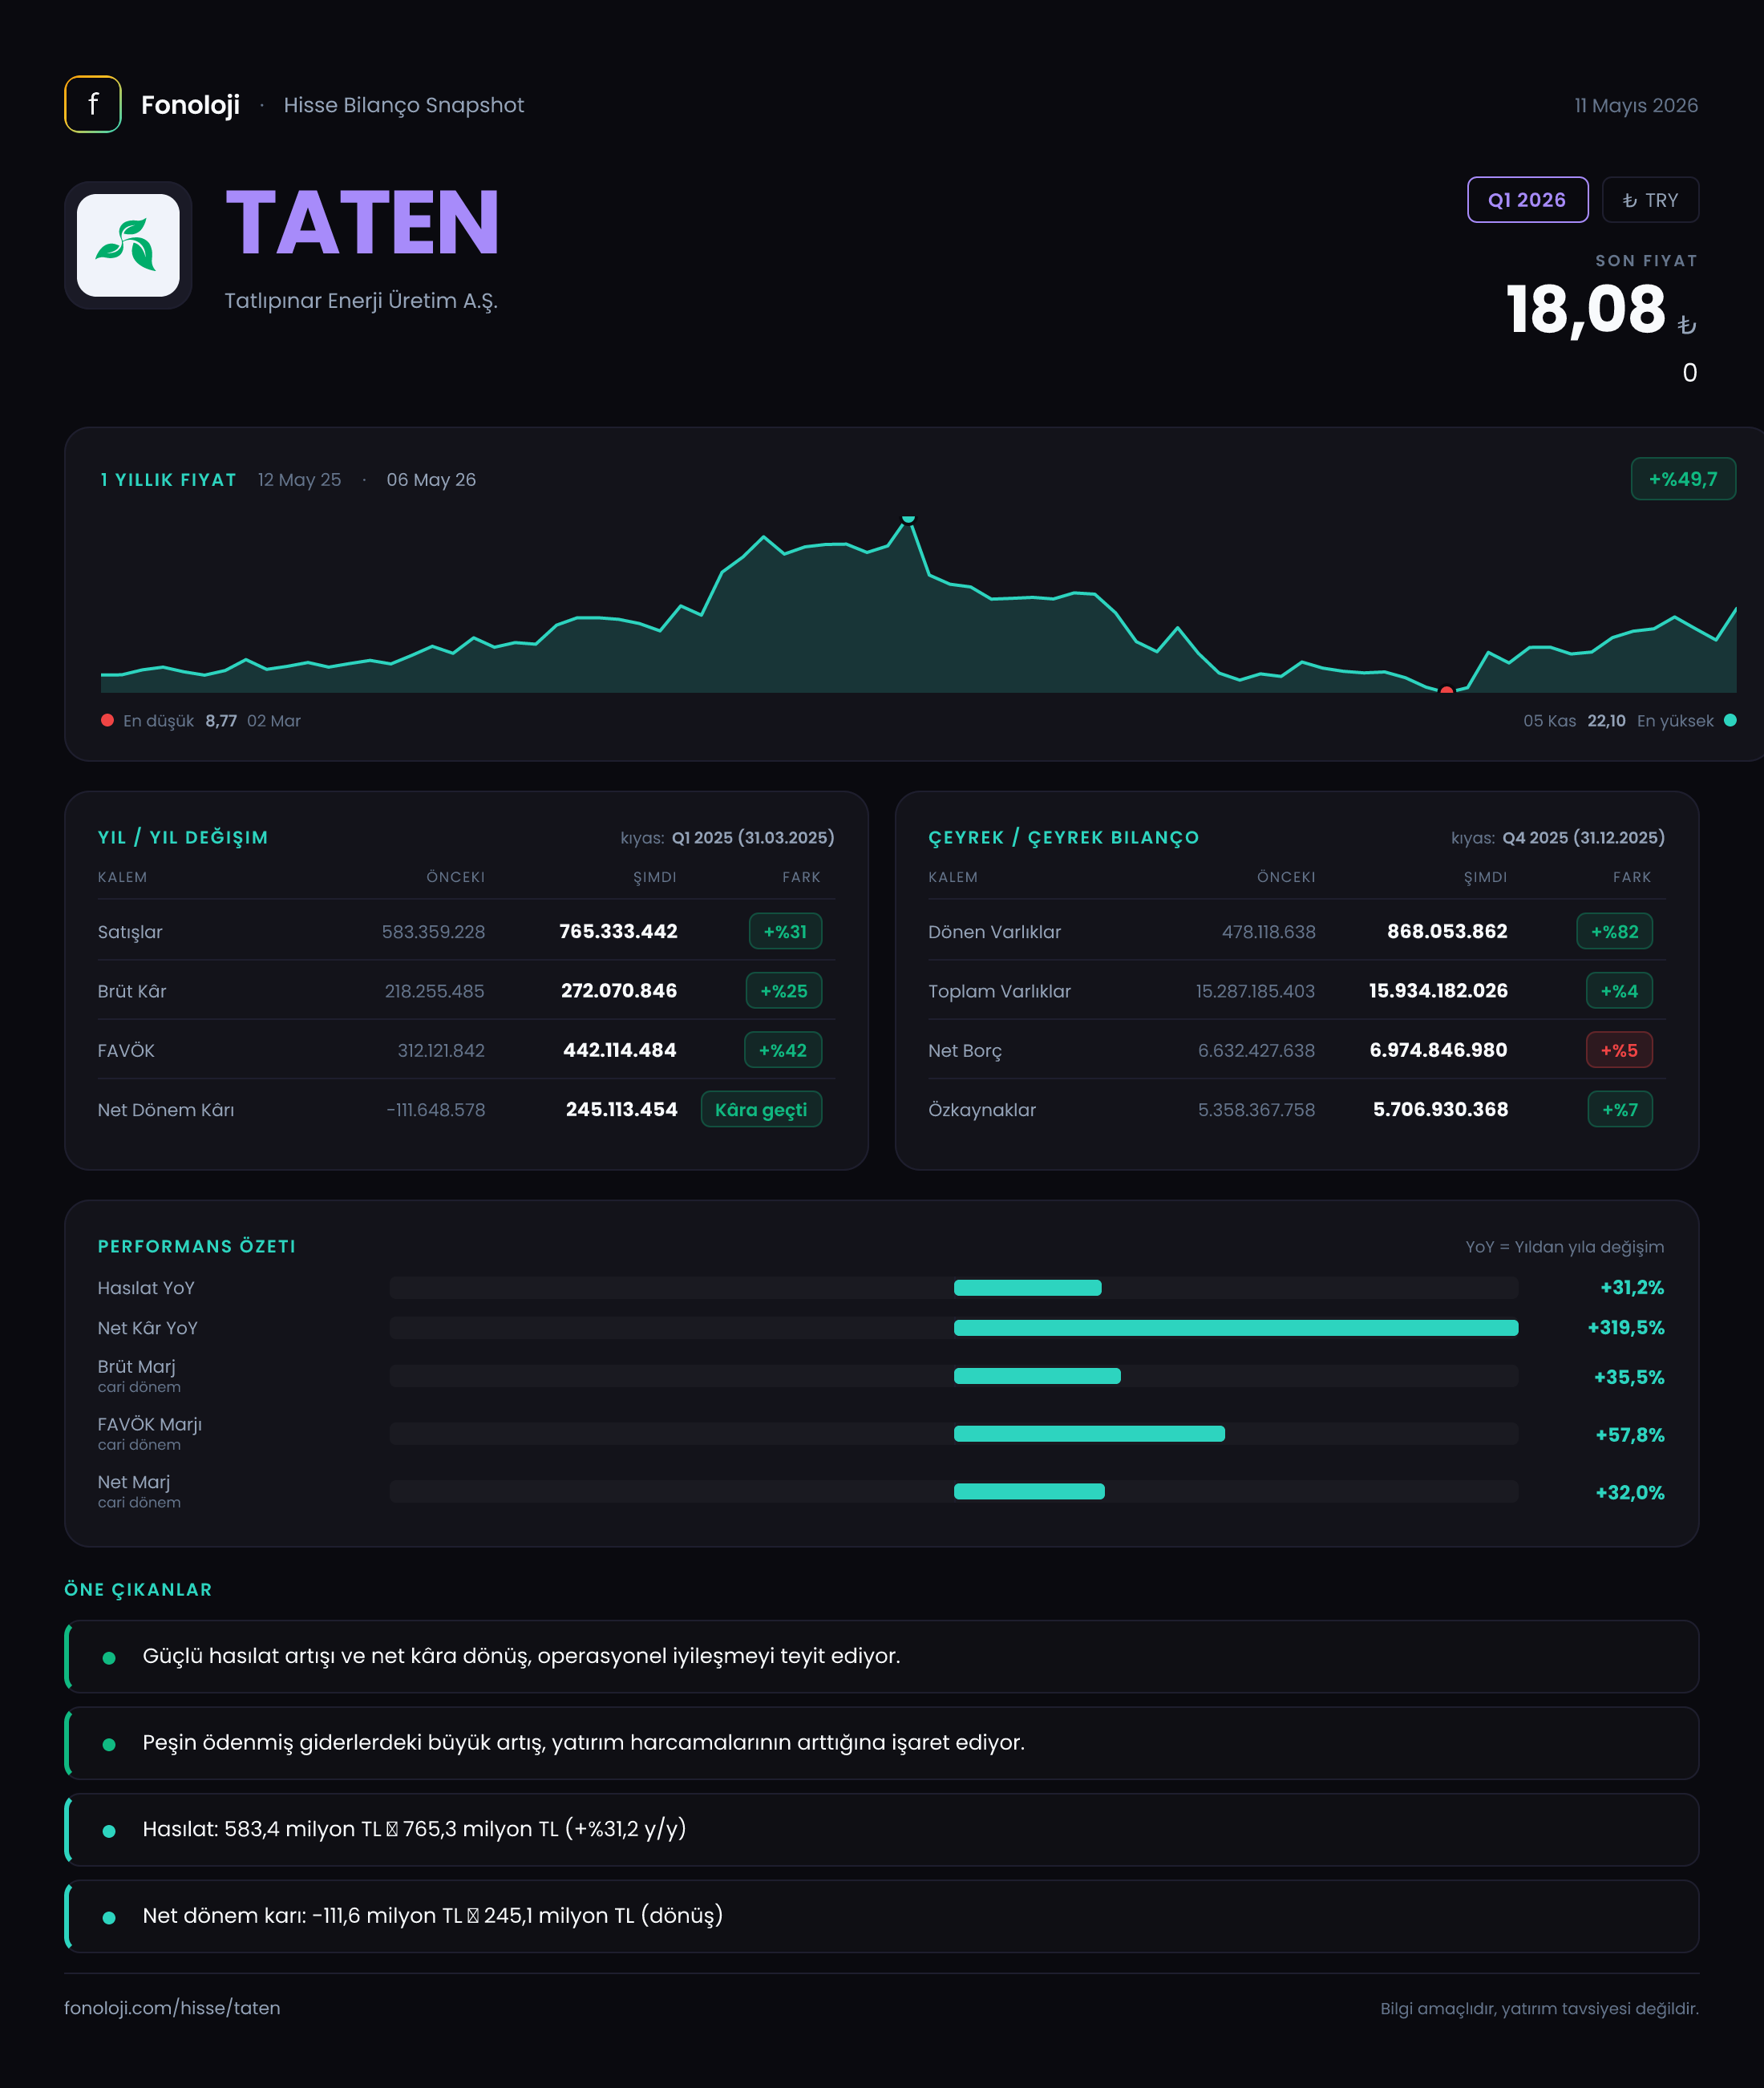Click the Q1 2025 (31.03.2025) comparison label
The width and height of the screenshot is (1764, 2088).
pyautogui.click(x=753, y=838)
